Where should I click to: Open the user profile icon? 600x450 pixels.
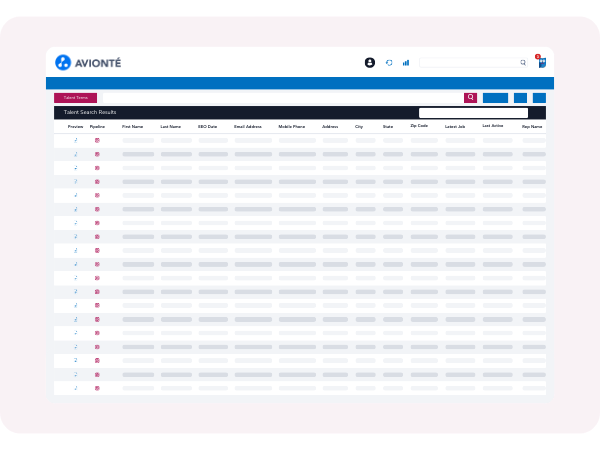coord(370,62)
